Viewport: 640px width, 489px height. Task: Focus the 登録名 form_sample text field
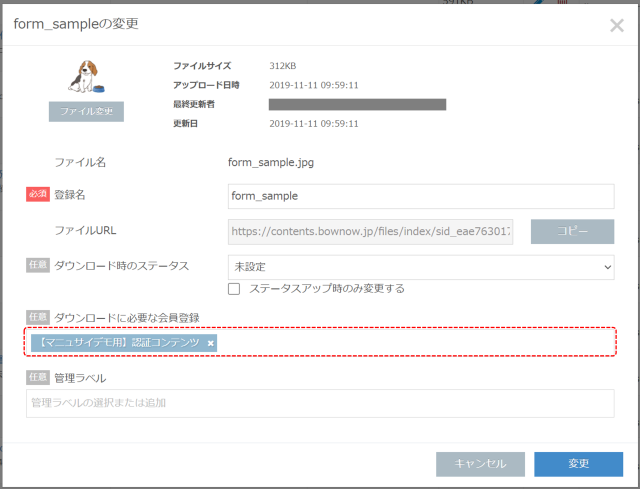[421, 196]
